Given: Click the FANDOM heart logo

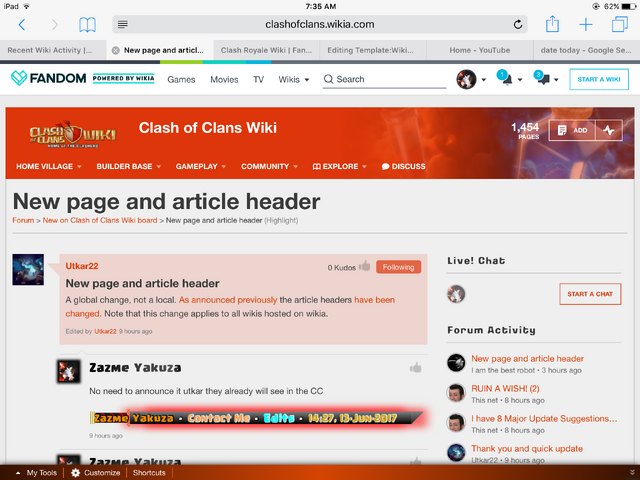Looking at the screenshot, I should coord(19,78).
